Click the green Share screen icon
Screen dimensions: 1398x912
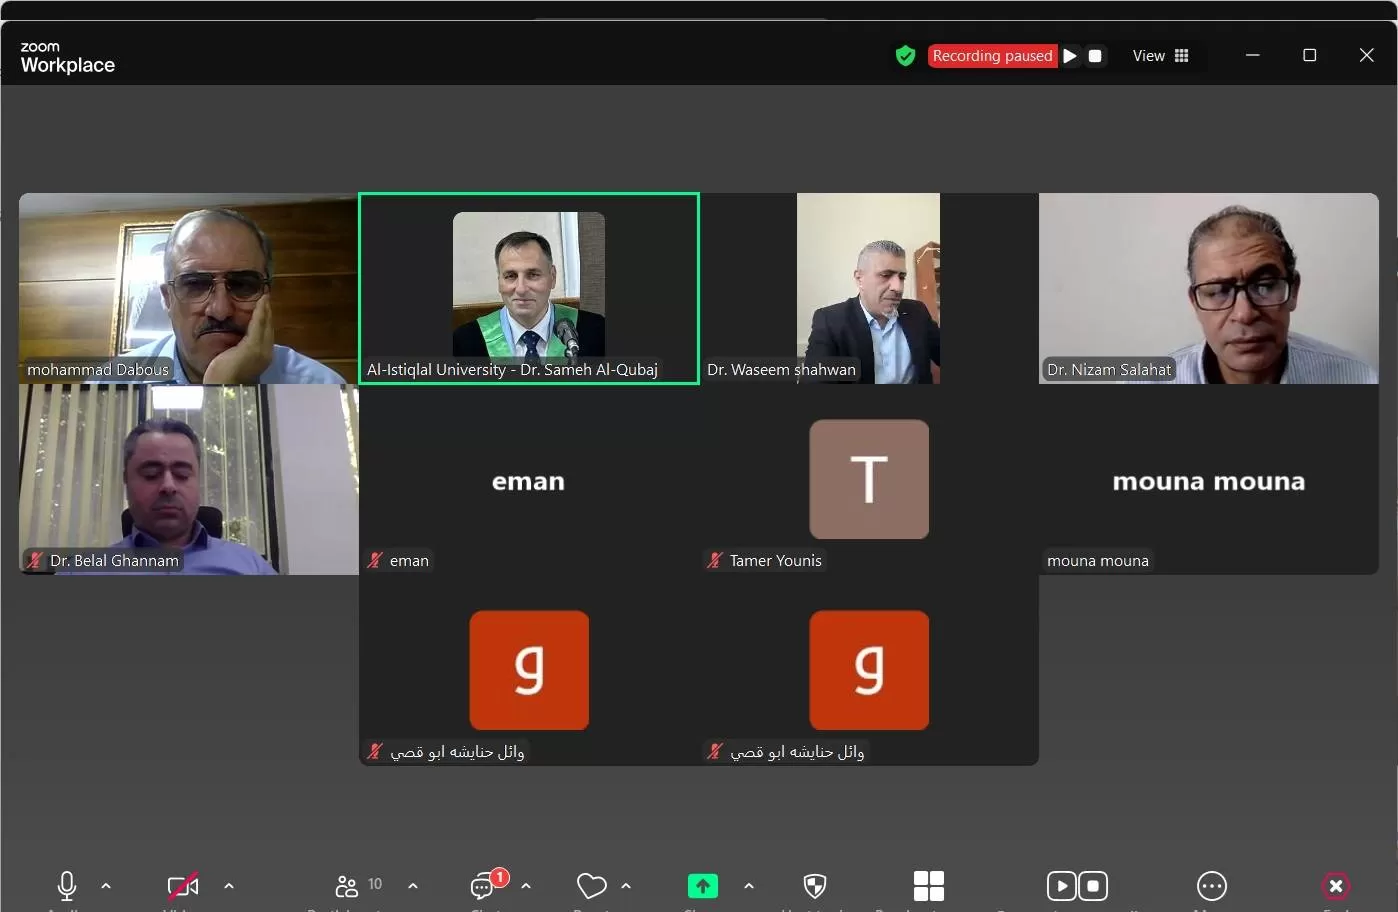(x=702, y=886)
